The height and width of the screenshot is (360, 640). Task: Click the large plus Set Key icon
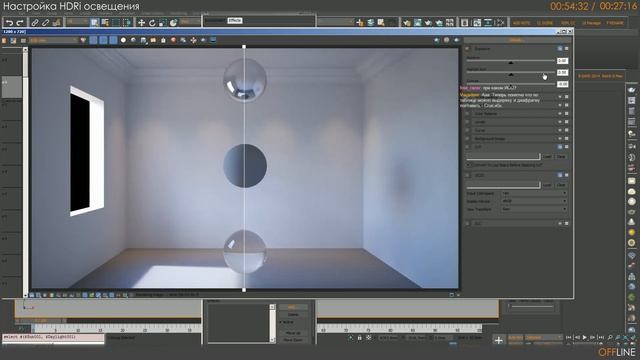(x=498, y=340)
